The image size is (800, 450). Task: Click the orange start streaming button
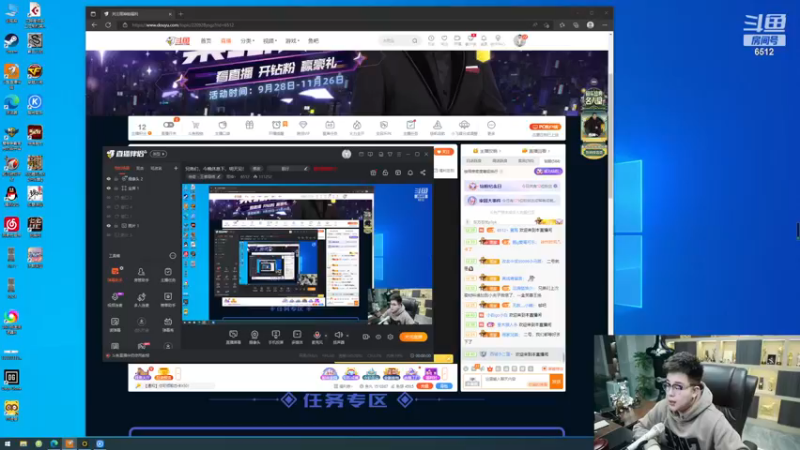(413, 337)
